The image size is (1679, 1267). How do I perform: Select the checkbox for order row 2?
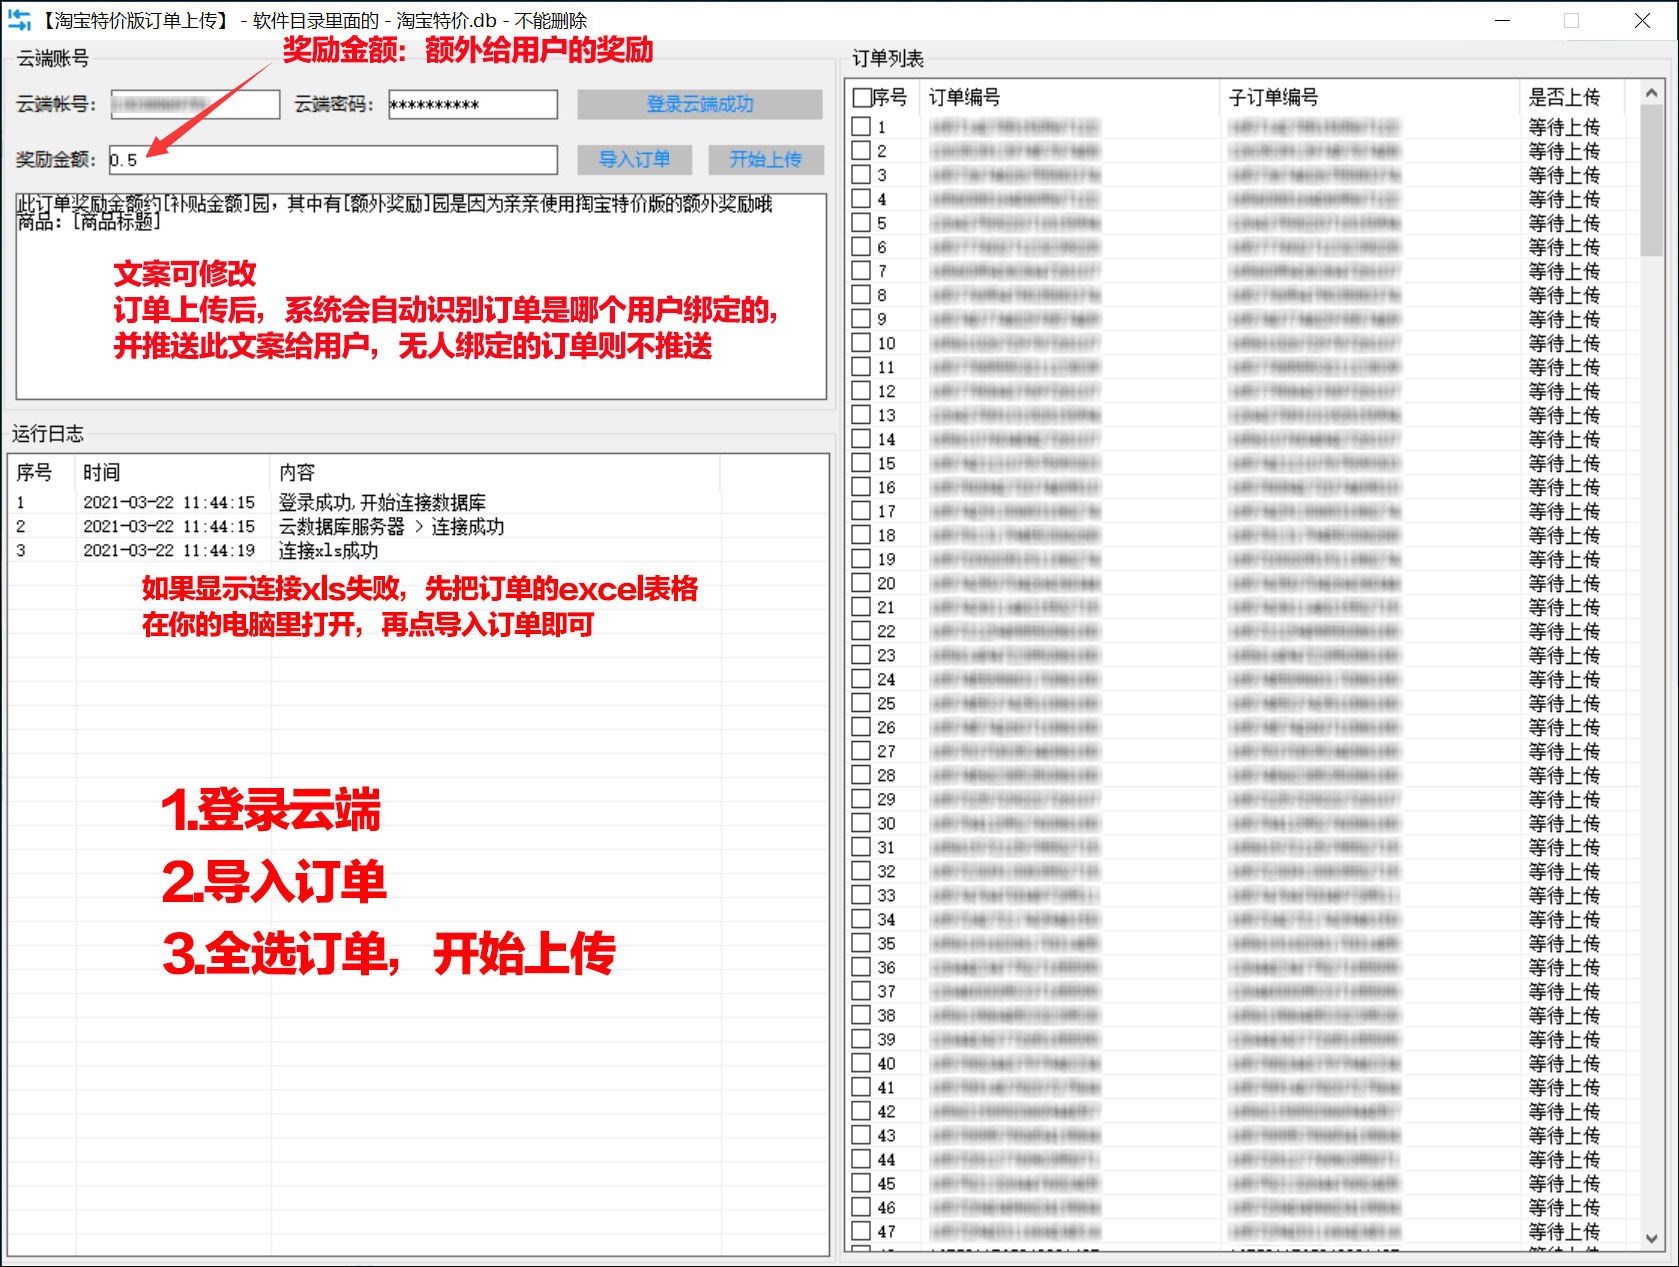tap(861, 151)
